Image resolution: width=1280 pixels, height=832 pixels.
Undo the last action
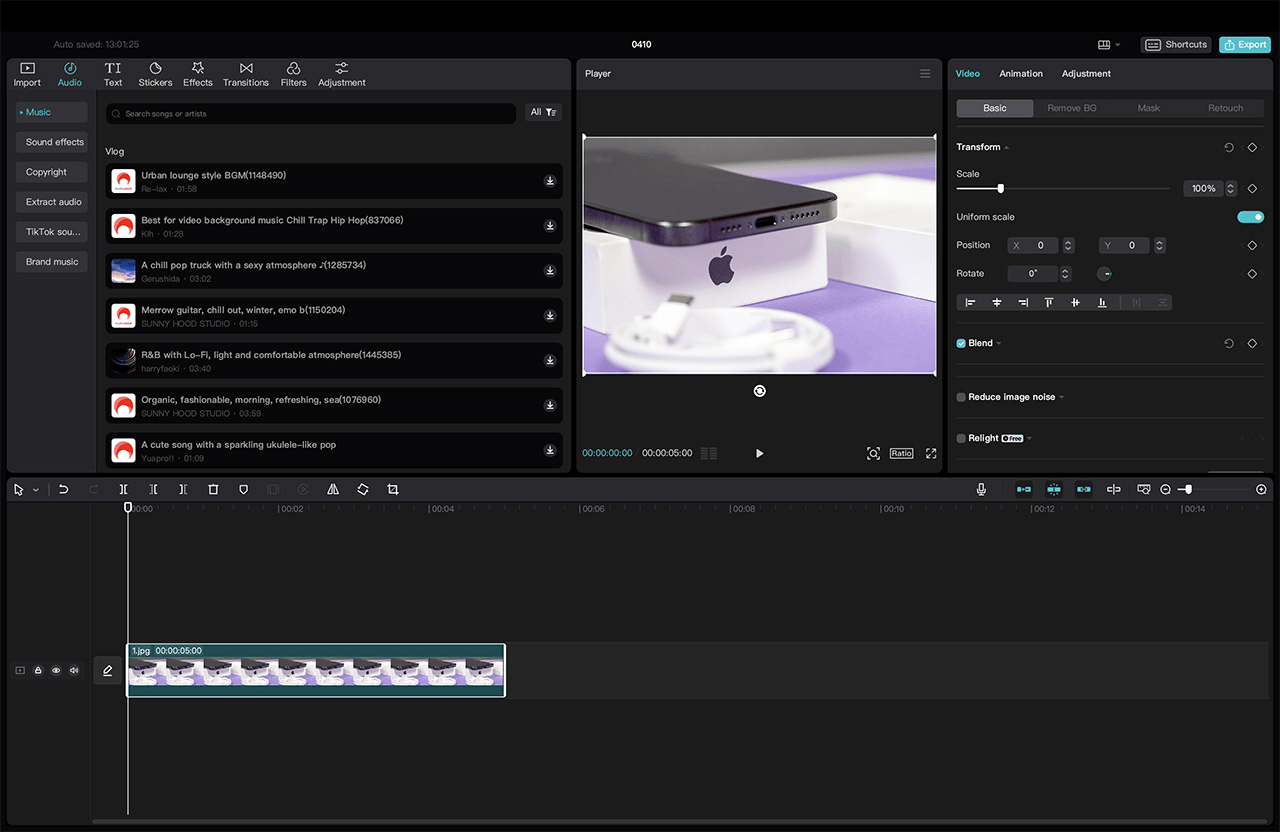pos(63,489)
